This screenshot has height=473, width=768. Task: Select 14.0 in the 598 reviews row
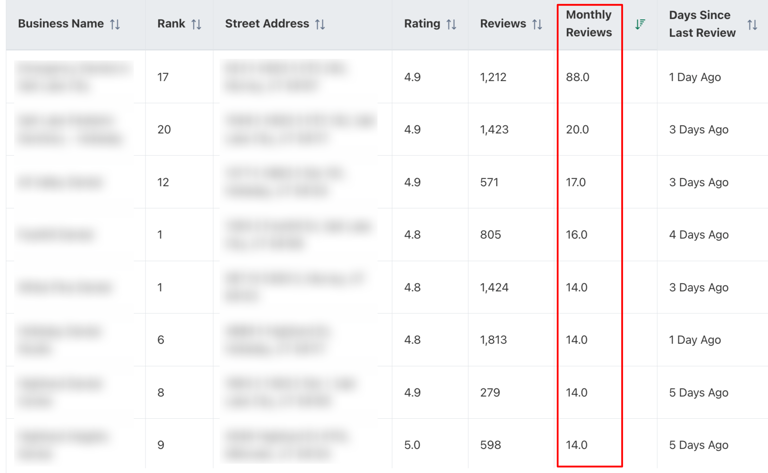576,445
